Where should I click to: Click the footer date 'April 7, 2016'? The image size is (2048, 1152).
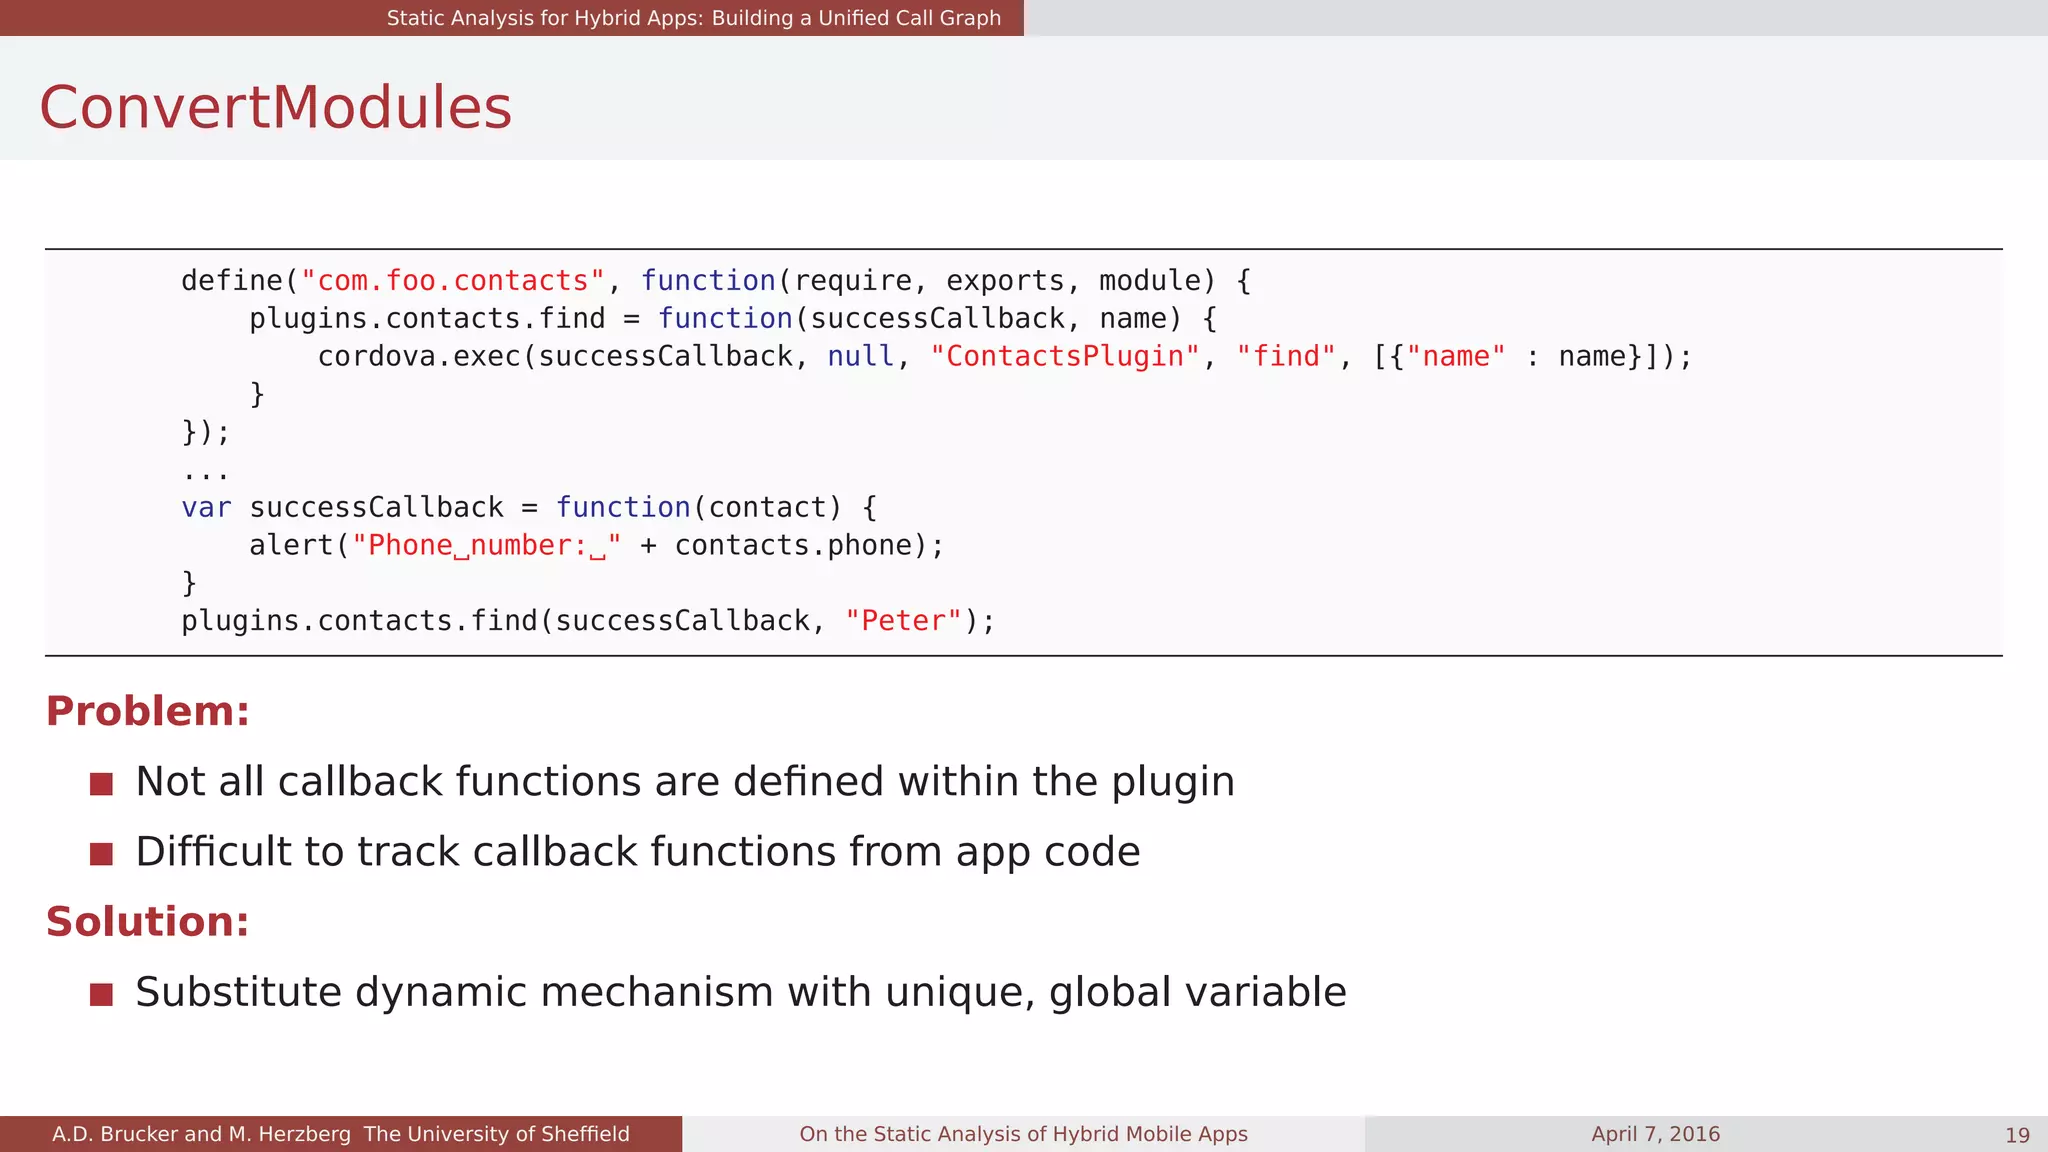pyautogui.click(x=1655, y=1134)
